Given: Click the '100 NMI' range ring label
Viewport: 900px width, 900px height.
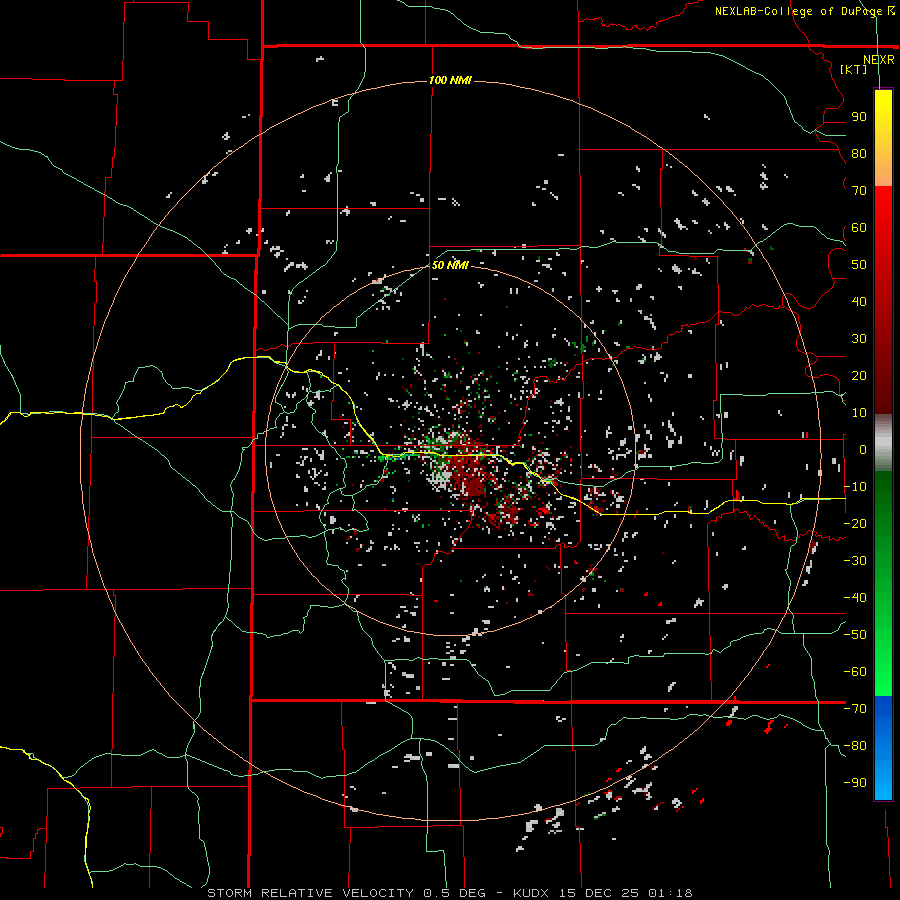Looking at the screenshot, I should tap(451, 80).
